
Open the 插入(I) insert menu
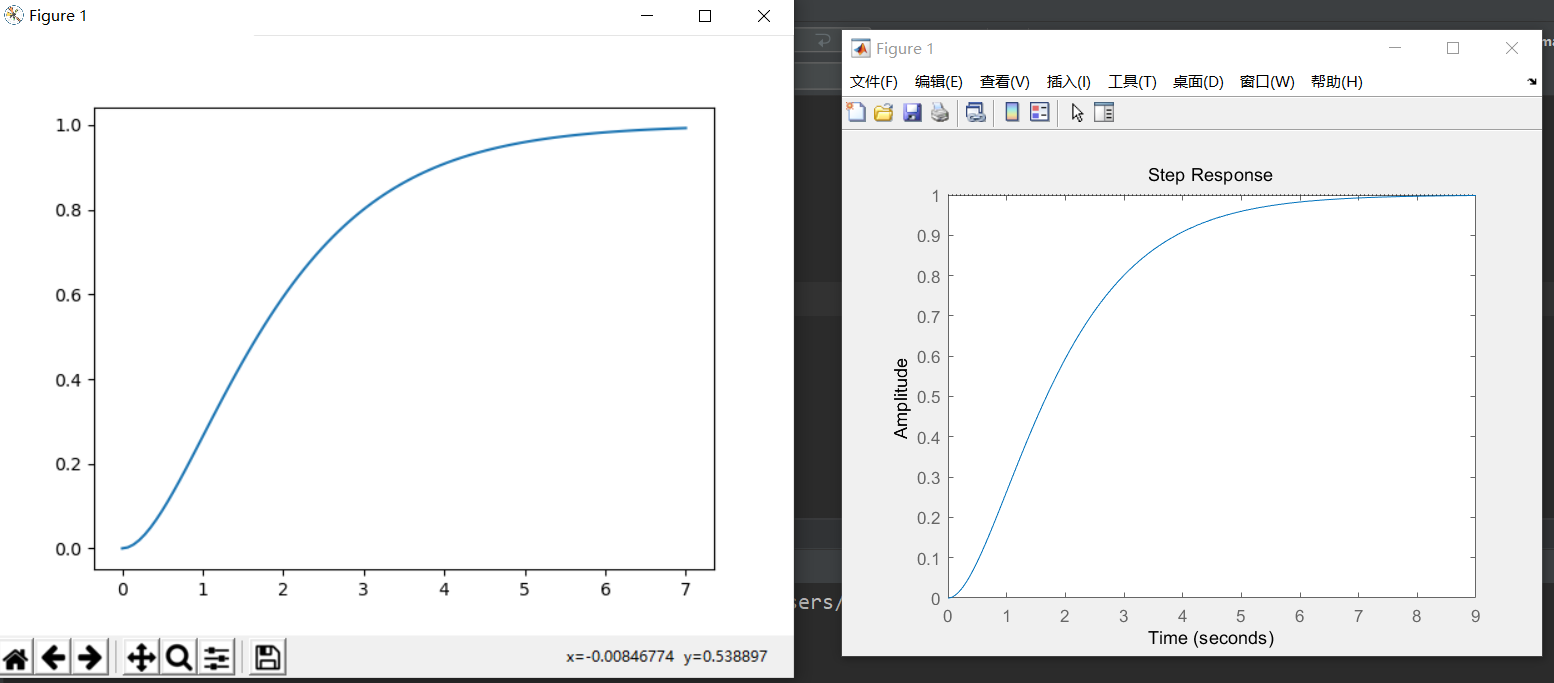pos(1068,82)
